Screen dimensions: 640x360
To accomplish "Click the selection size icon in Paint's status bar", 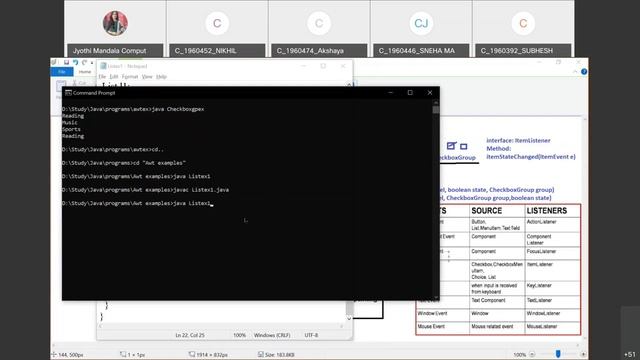I will (x=123, y=354).
